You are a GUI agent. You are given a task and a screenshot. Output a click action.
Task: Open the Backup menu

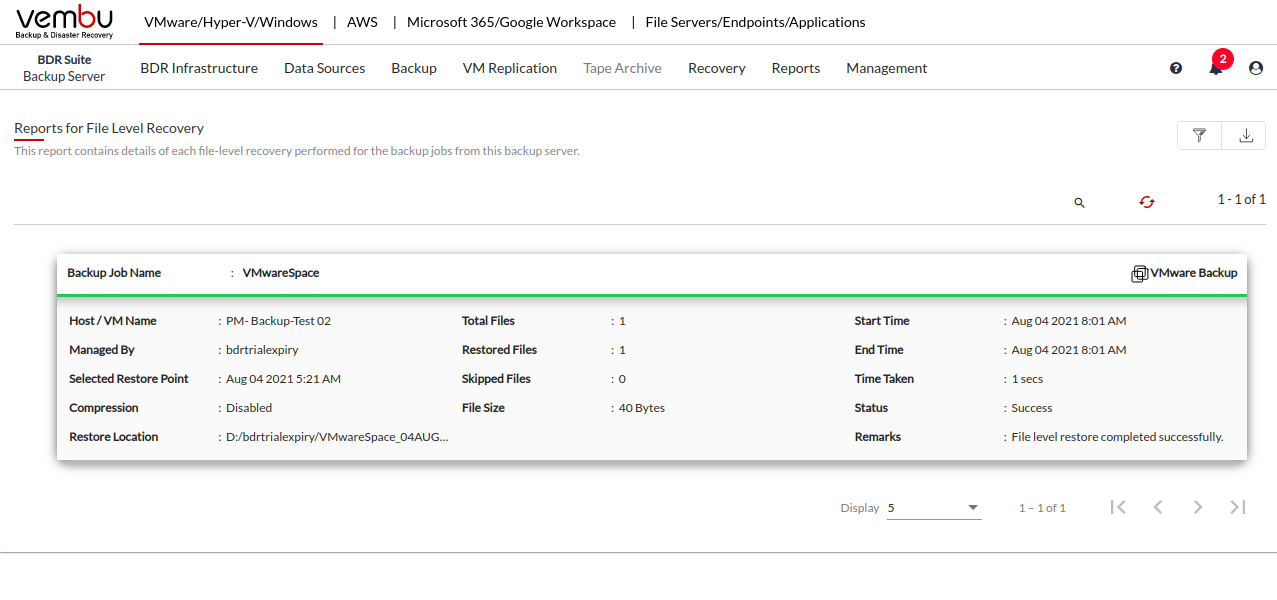tap(414, 68)
